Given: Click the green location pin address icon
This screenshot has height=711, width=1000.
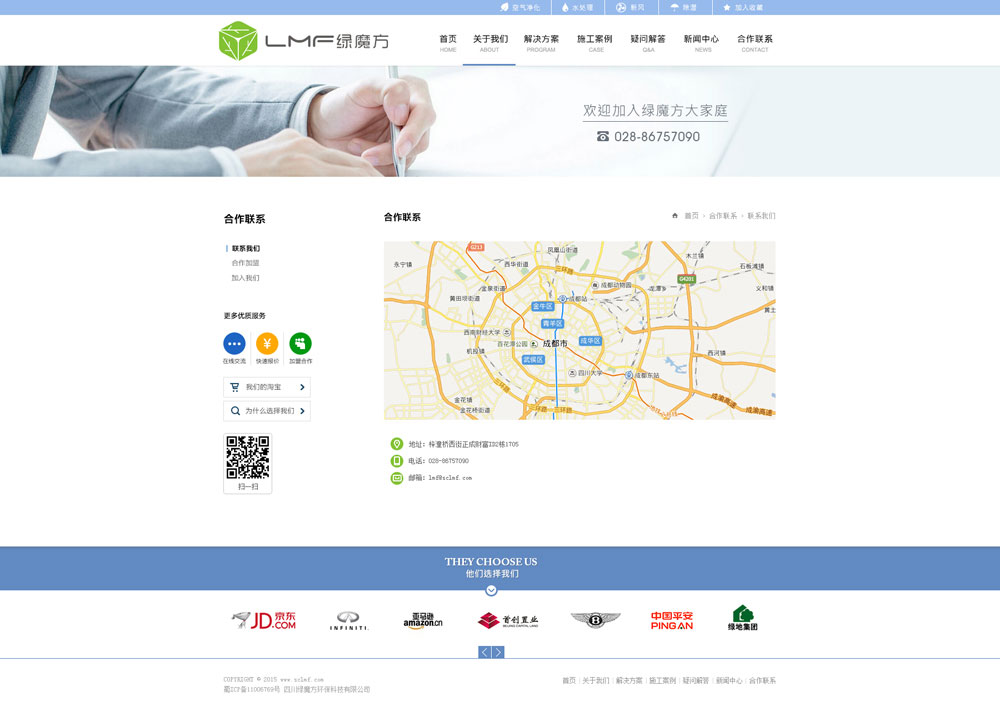Looking at the screenshot, I should [397, 444].
